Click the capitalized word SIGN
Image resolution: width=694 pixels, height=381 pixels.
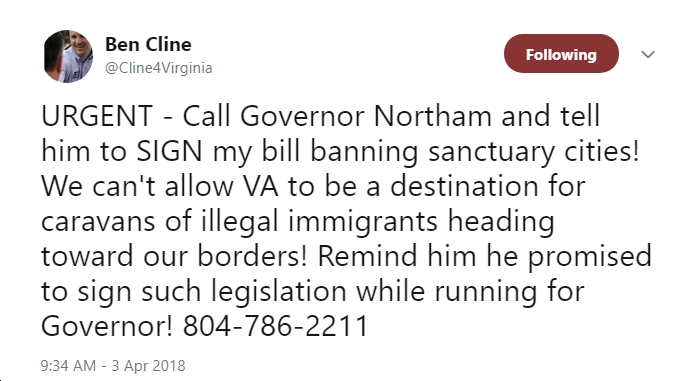click(169, 151)
